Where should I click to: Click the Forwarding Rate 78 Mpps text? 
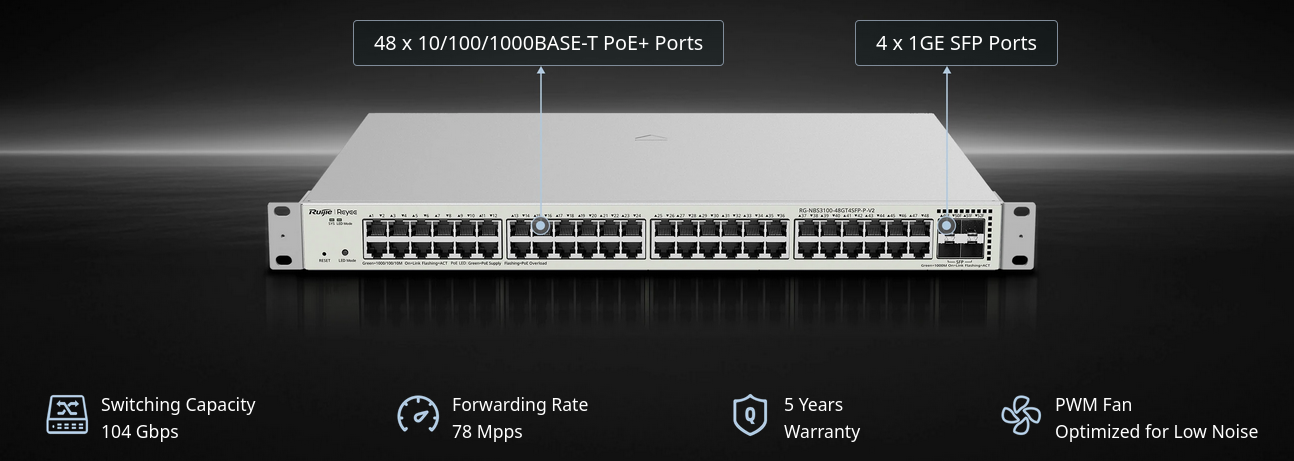click(x=520, y=418)
